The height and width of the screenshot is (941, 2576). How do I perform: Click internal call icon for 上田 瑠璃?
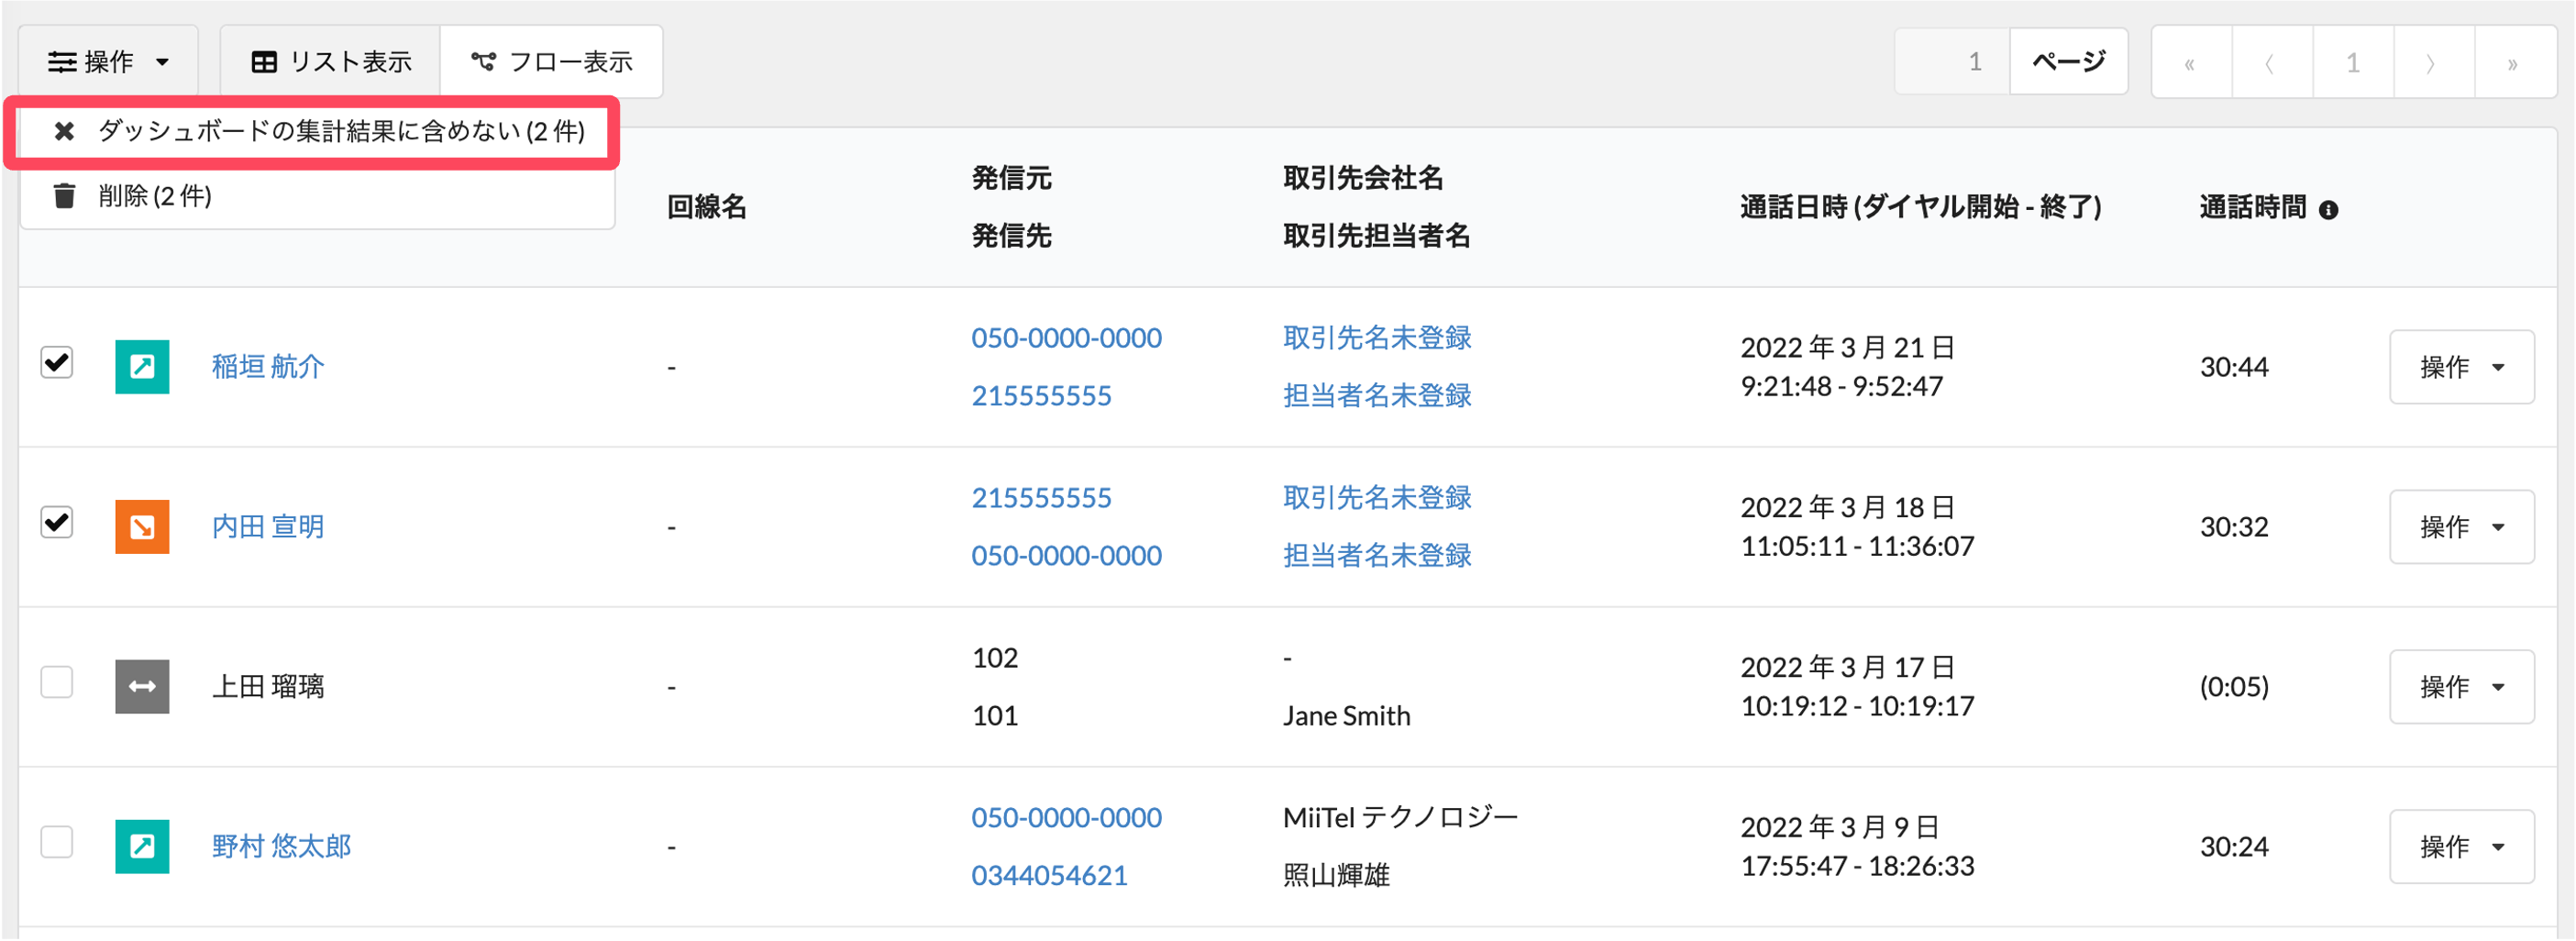click(142, 687)
